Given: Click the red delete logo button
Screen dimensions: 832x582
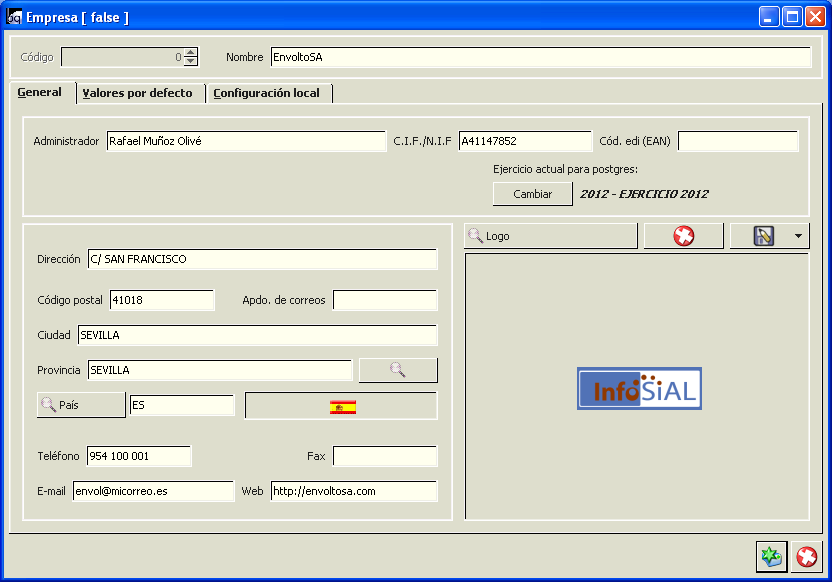Looking at the screenshot, I should 683,236.
